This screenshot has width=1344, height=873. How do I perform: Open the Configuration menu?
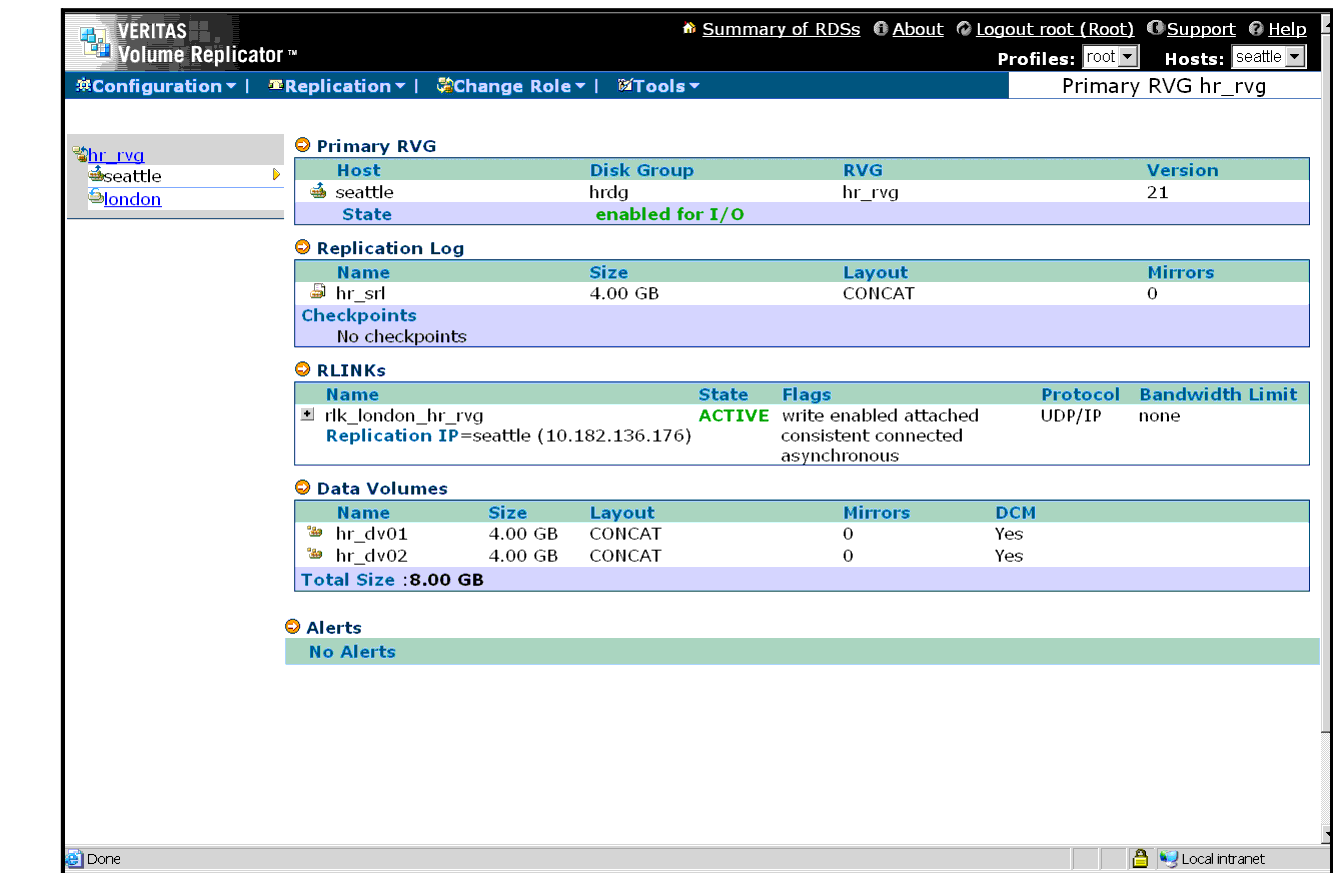pos(156,86)
